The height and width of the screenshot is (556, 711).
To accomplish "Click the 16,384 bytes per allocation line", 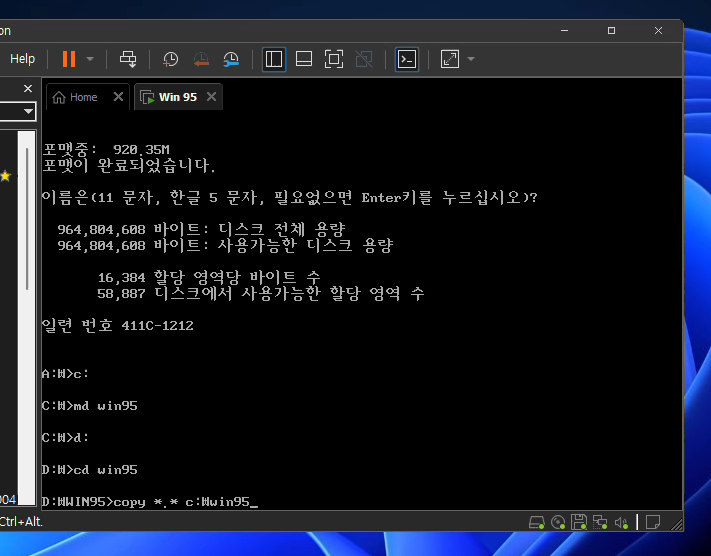I will [209, 277].
